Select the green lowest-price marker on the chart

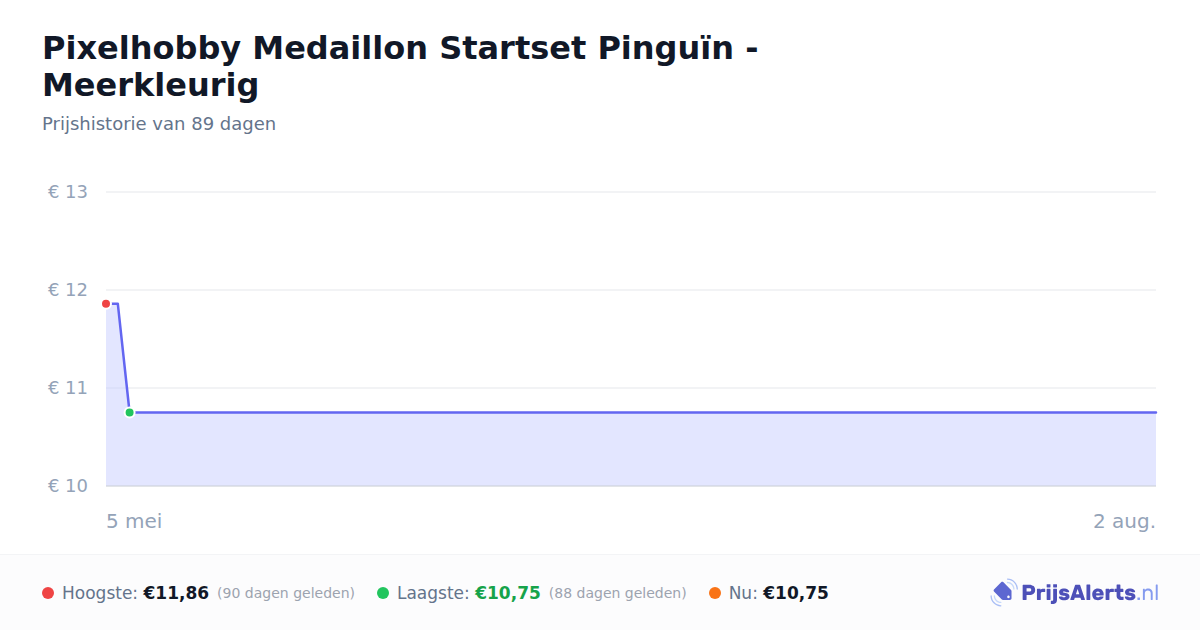click(x=129, y=412)
